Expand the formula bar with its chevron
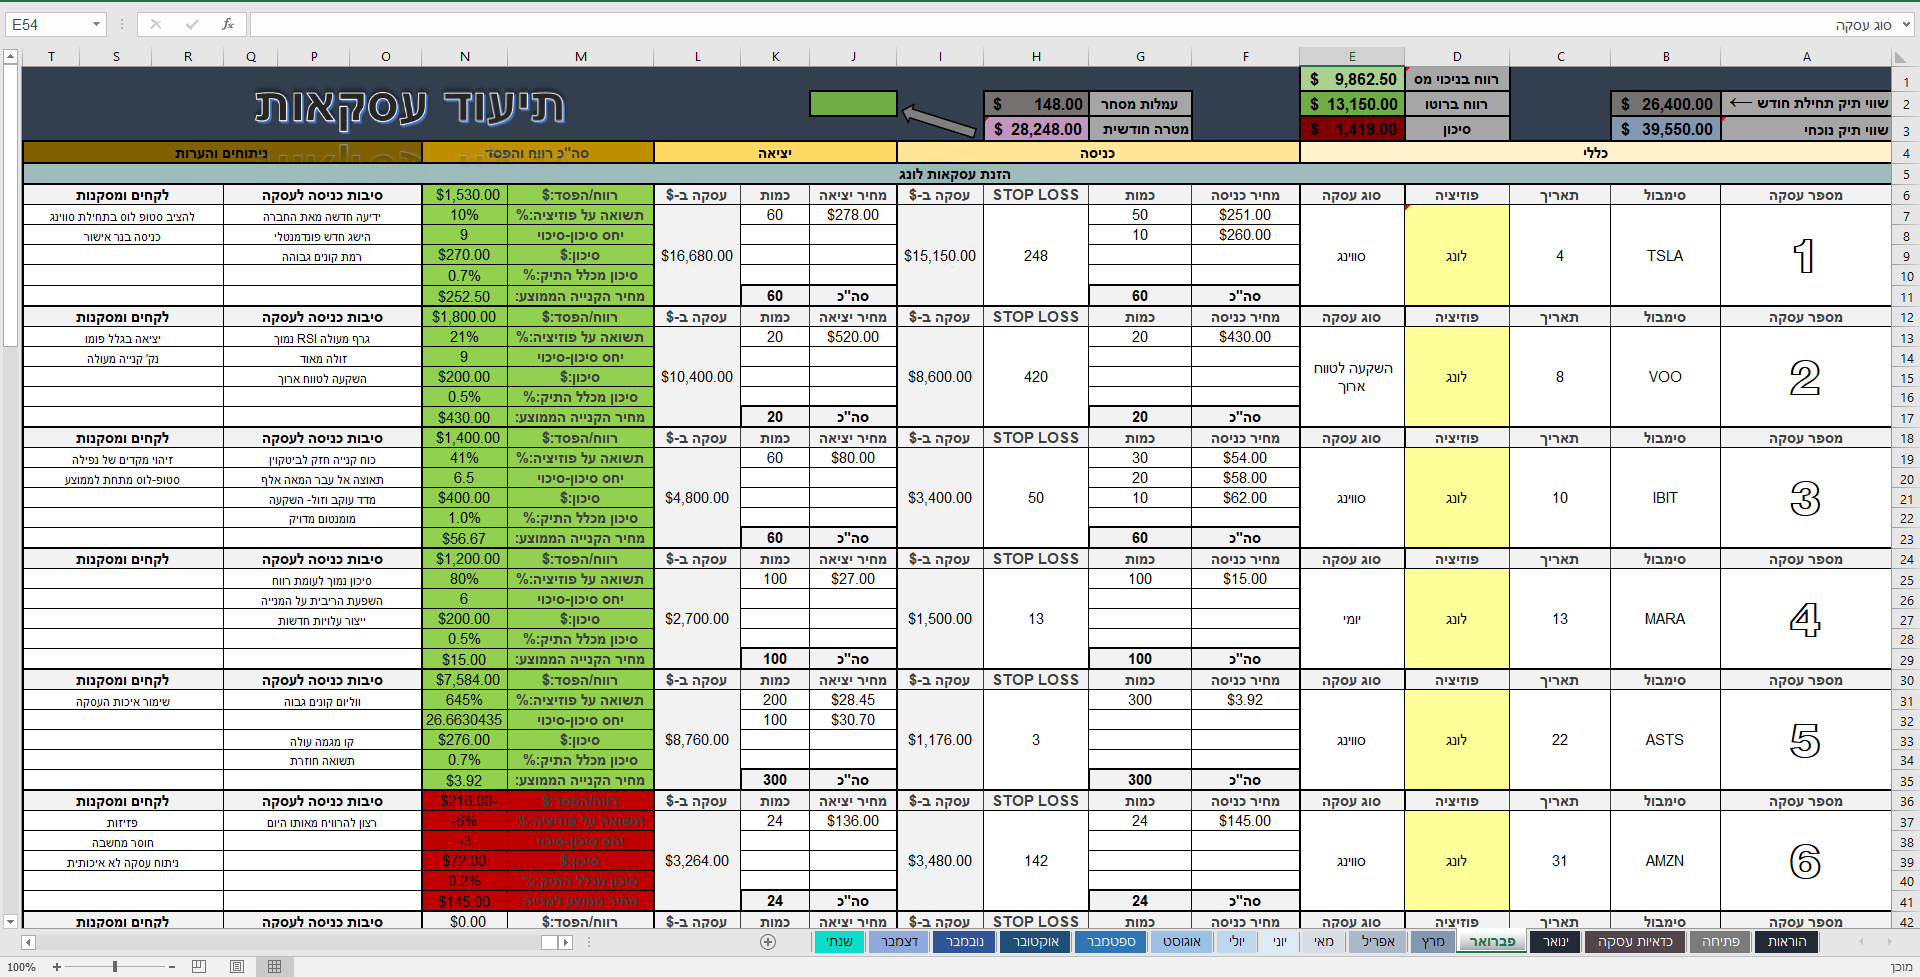Screen dimensions: 1920x977 pos(1907,24)
